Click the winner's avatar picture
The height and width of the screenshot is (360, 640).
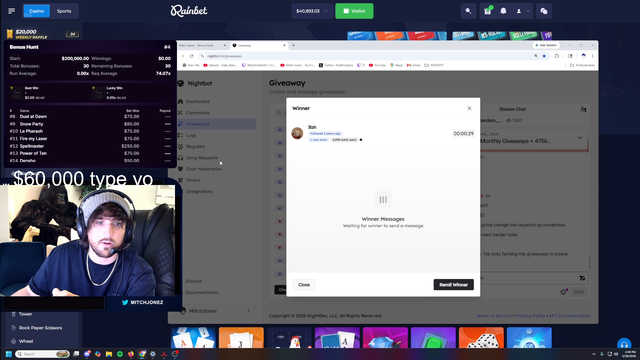click(297, 133)
